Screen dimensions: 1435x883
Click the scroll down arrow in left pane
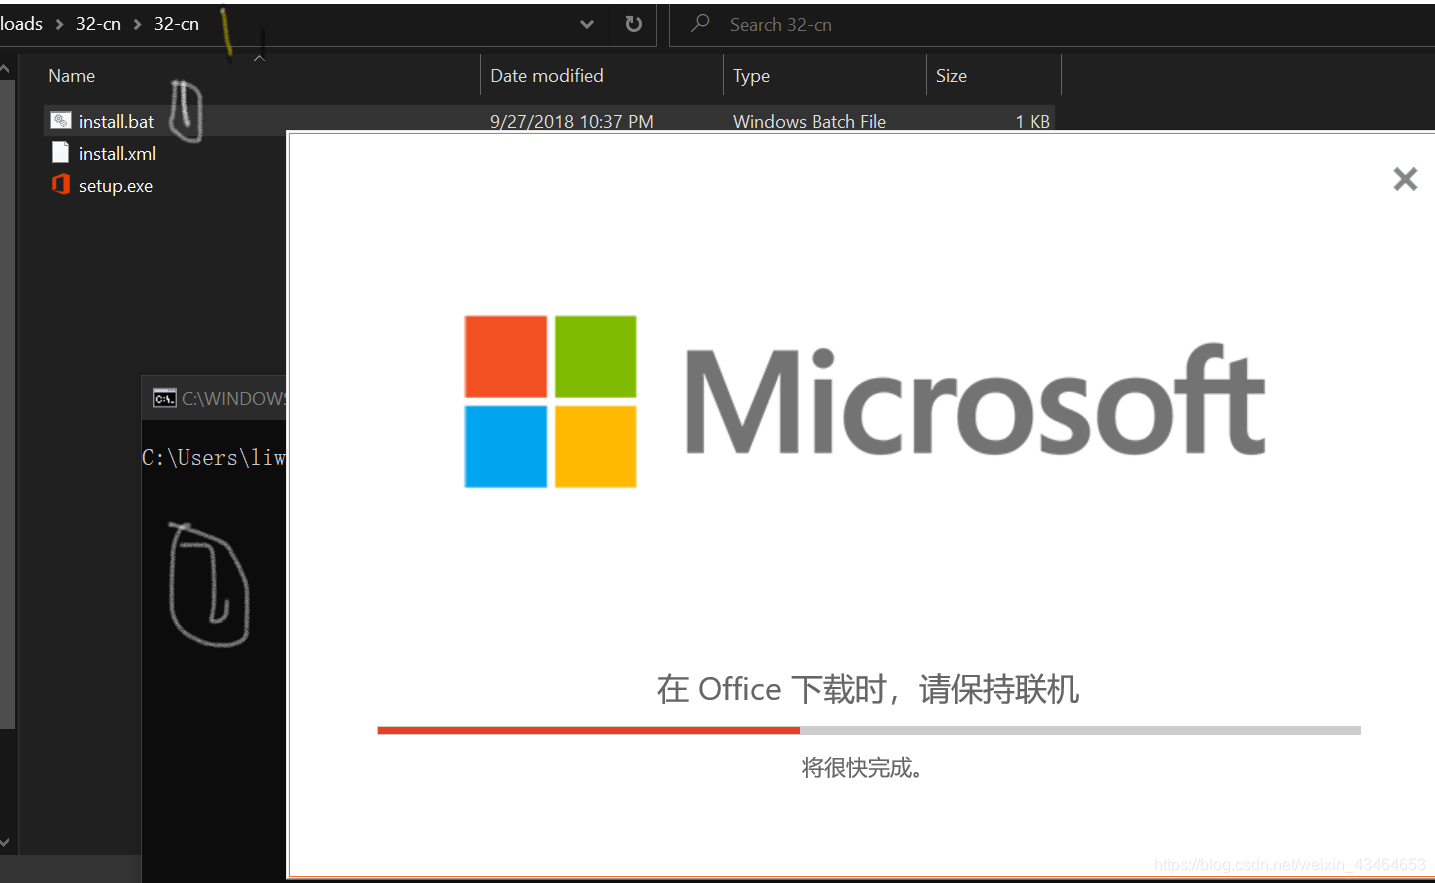coord(5,843)
